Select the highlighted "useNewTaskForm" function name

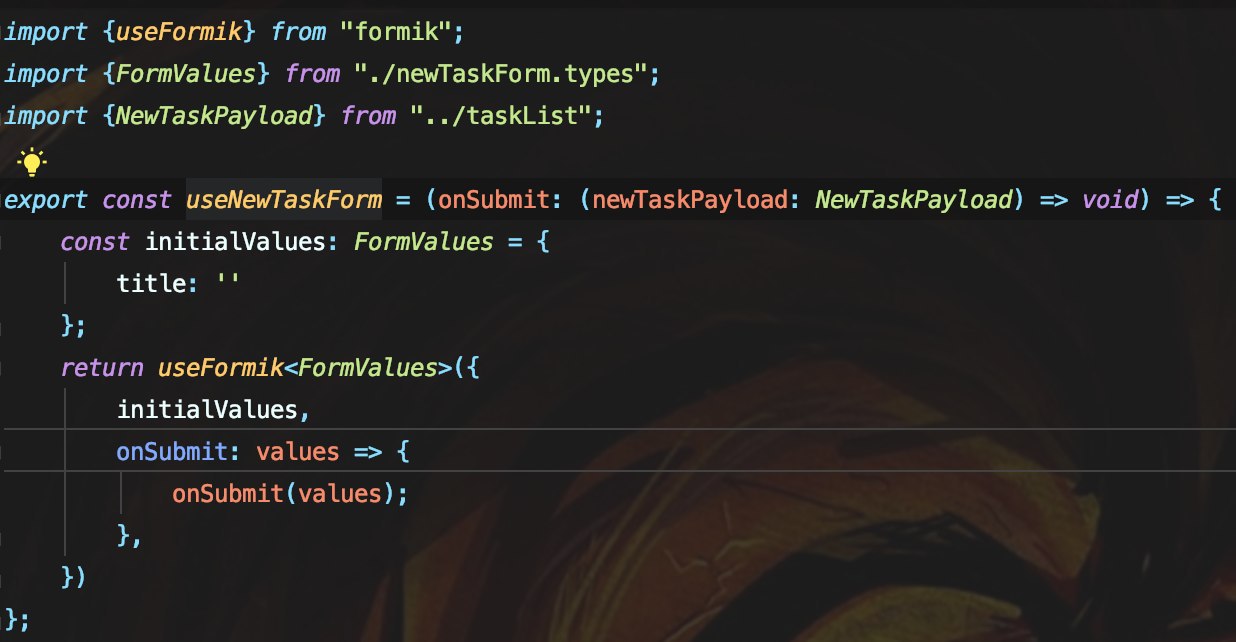[284, 200]
